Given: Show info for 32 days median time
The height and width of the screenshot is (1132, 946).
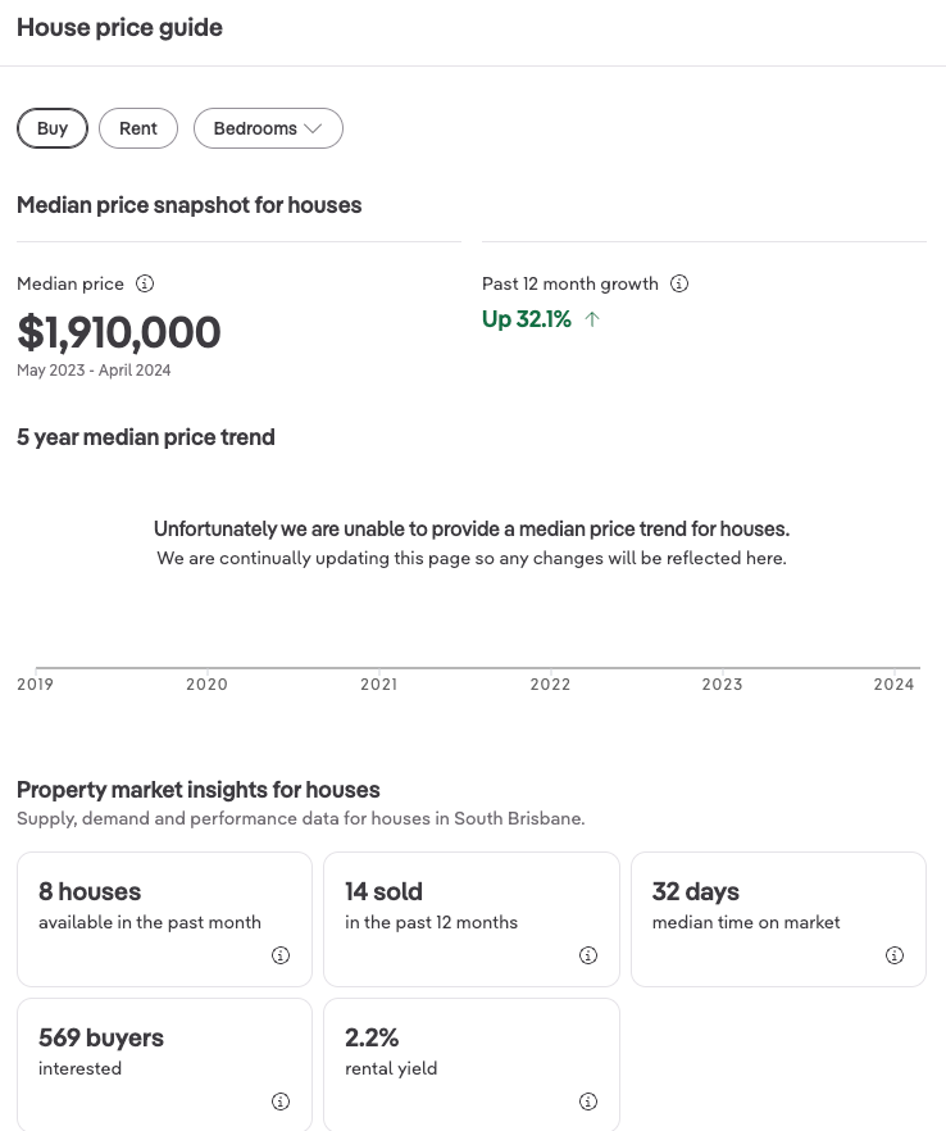Looking at the screenshot, I should pos(894,955).
